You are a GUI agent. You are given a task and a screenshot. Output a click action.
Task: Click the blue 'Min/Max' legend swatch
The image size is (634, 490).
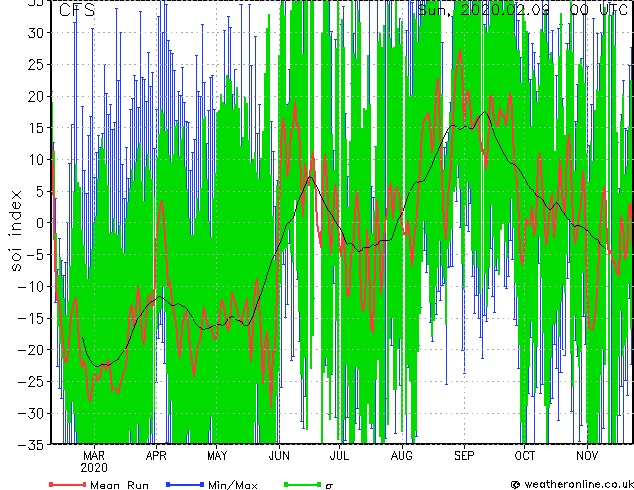(185, 484)
